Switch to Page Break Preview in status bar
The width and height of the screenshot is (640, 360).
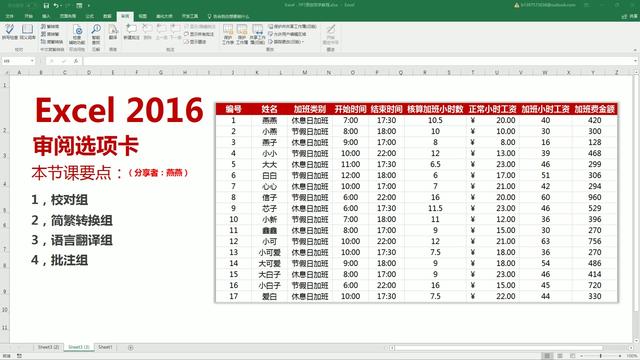[572, 356]
